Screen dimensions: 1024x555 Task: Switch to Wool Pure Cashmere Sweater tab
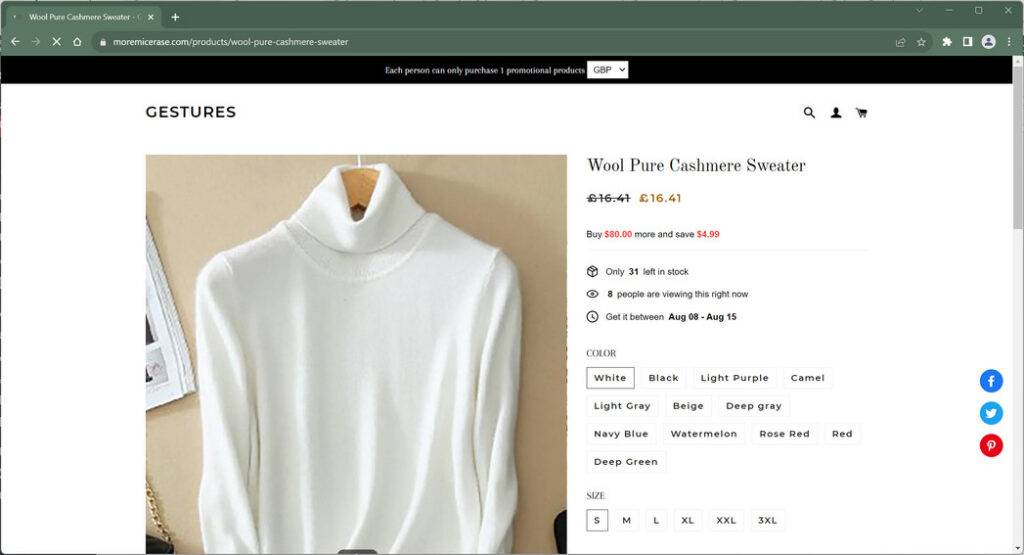click(82, 17)
